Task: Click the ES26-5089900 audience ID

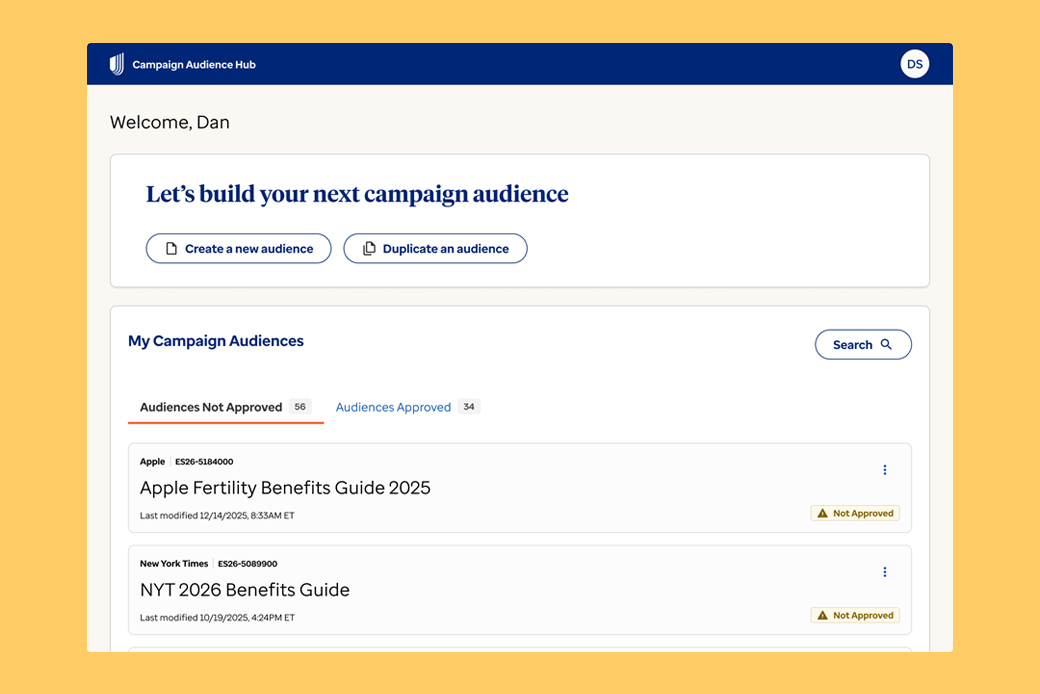Action: tap(247, 564)
